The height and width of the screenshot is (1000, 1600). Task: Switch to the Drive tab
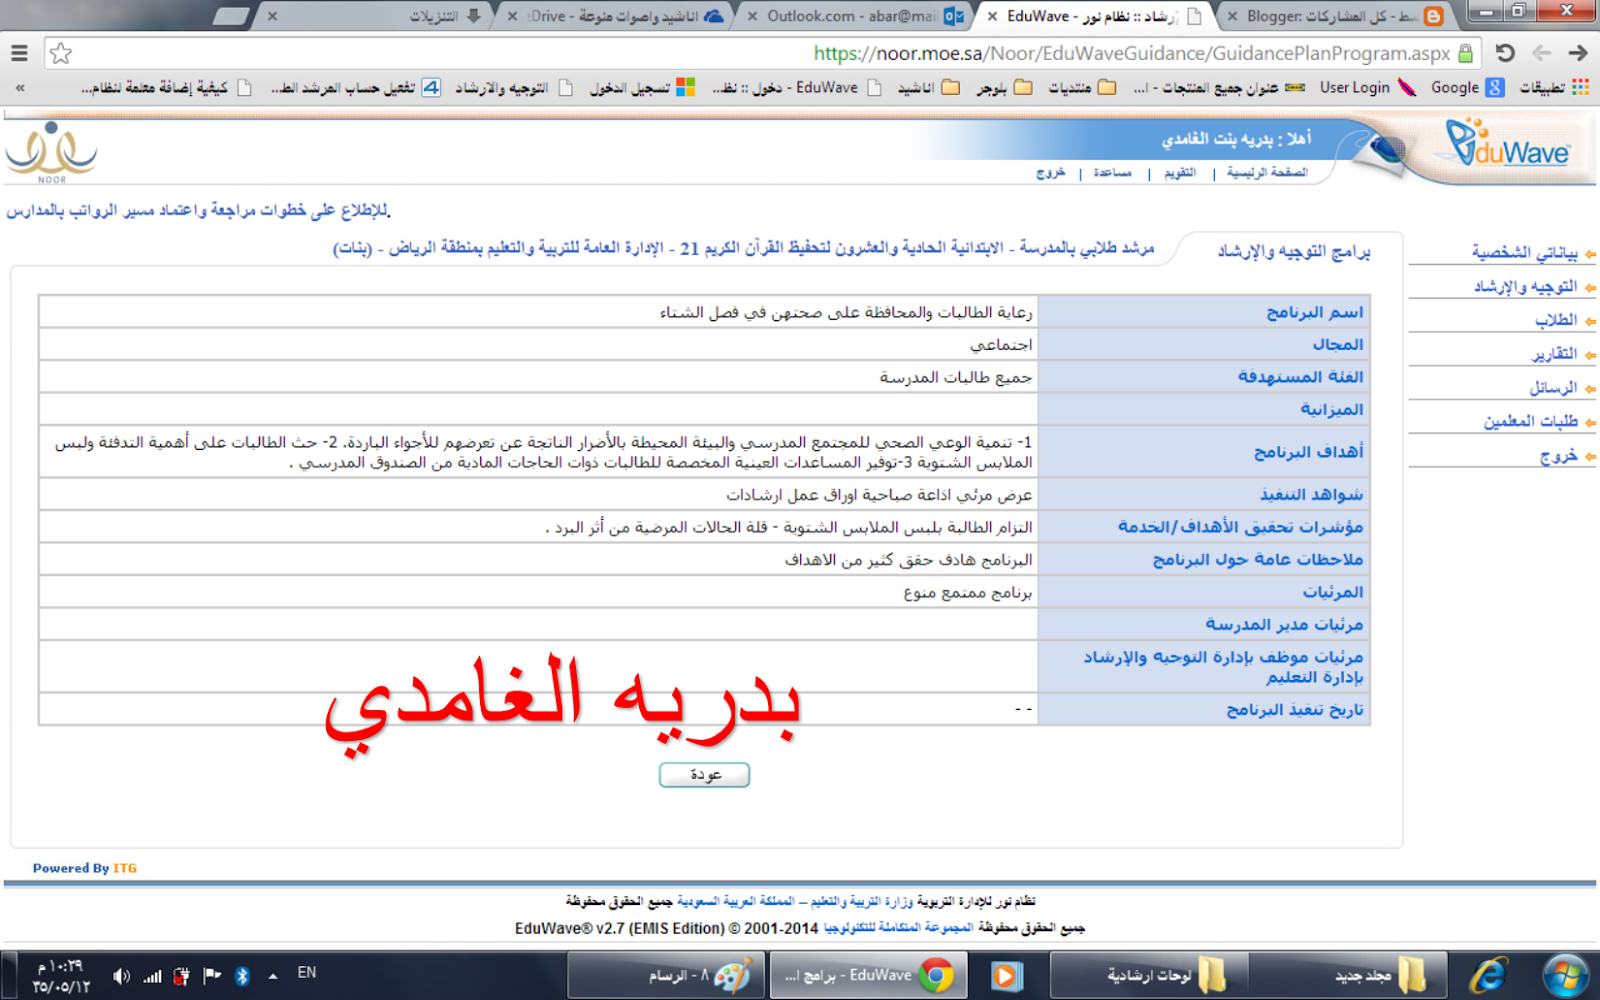pyautogui.click(x=618, y=16)
